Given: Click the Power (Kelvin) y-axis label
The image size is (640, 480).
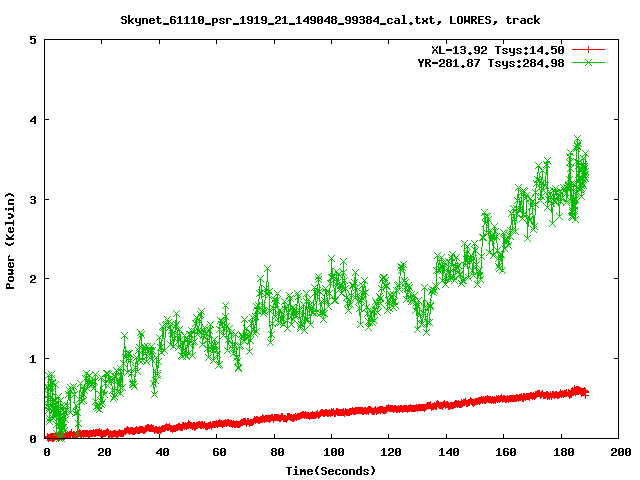Looking at the screenshot, I should (11, 239).
